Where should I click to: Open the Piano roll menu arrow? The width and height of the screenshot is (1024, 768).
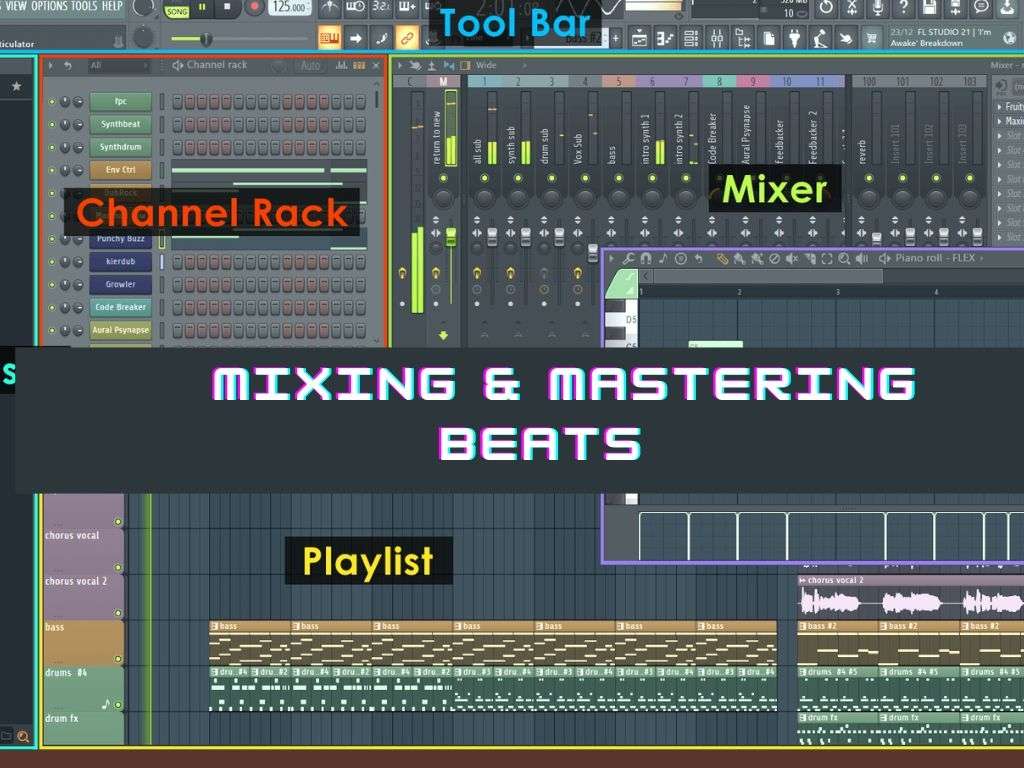tap(612, 259)
